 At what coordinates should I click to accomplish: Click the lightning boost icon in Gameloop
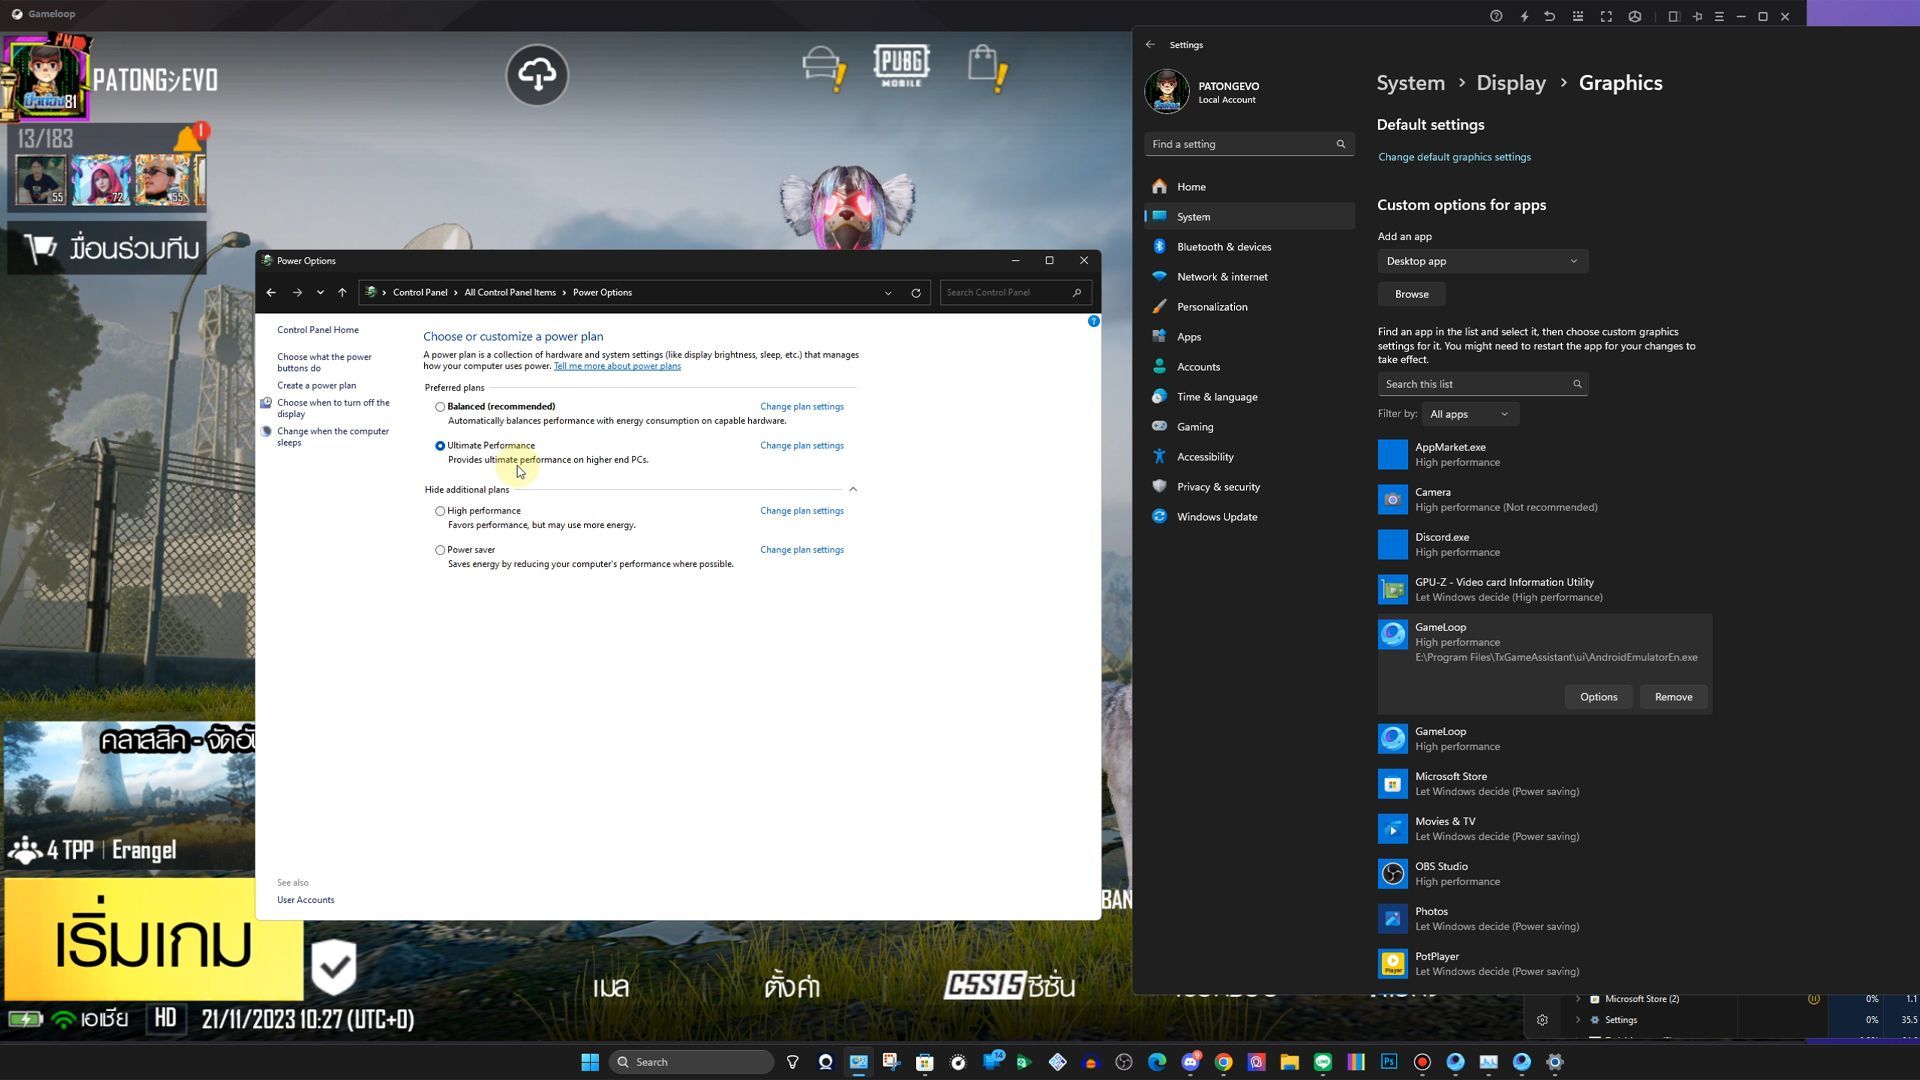tap(1524, 16)
